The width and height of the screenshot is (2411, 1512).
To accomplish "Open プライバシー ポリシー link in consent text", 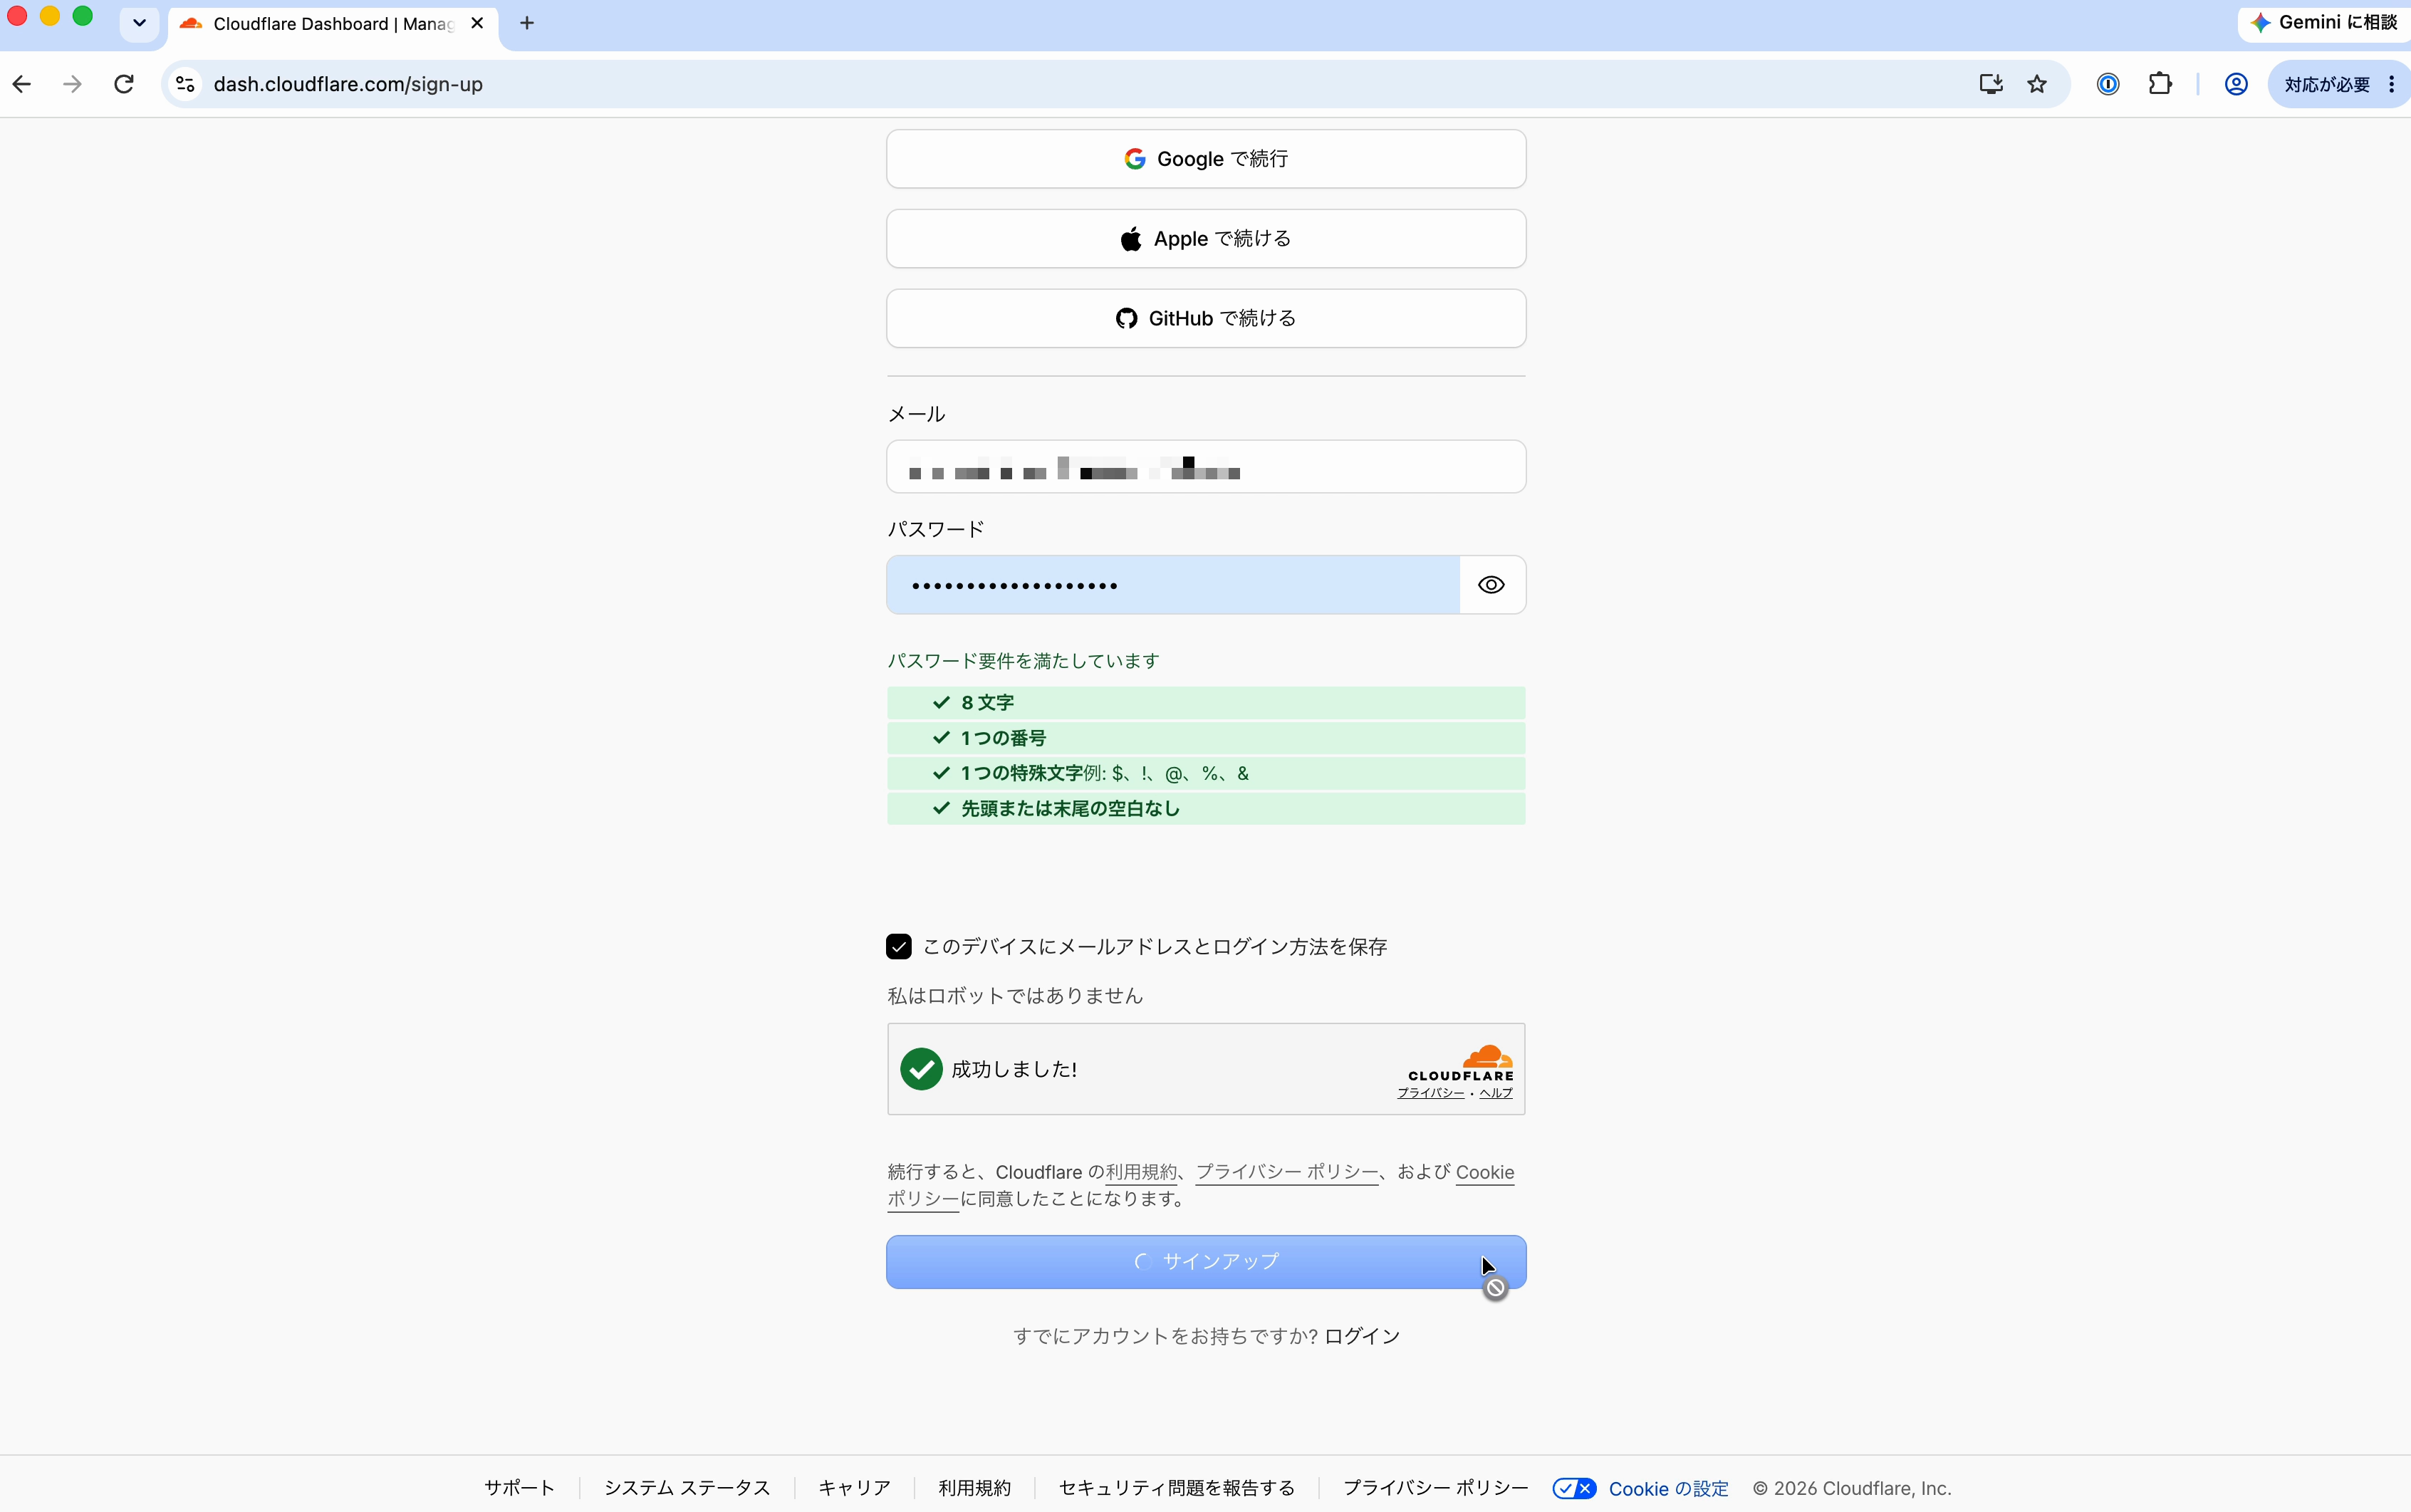I will click(1287, 1172).
